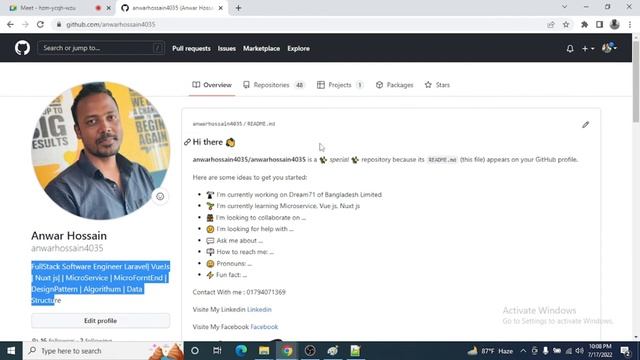640x360 pixels.
Task: Click the link anchor beside Hi there
Action: coord(187,142)
